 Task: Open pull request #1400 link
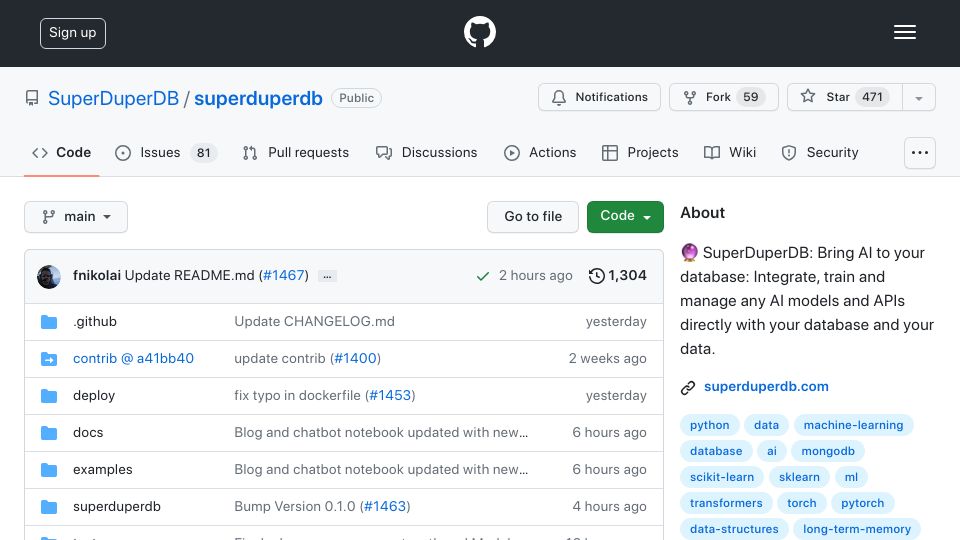point(356,358)
